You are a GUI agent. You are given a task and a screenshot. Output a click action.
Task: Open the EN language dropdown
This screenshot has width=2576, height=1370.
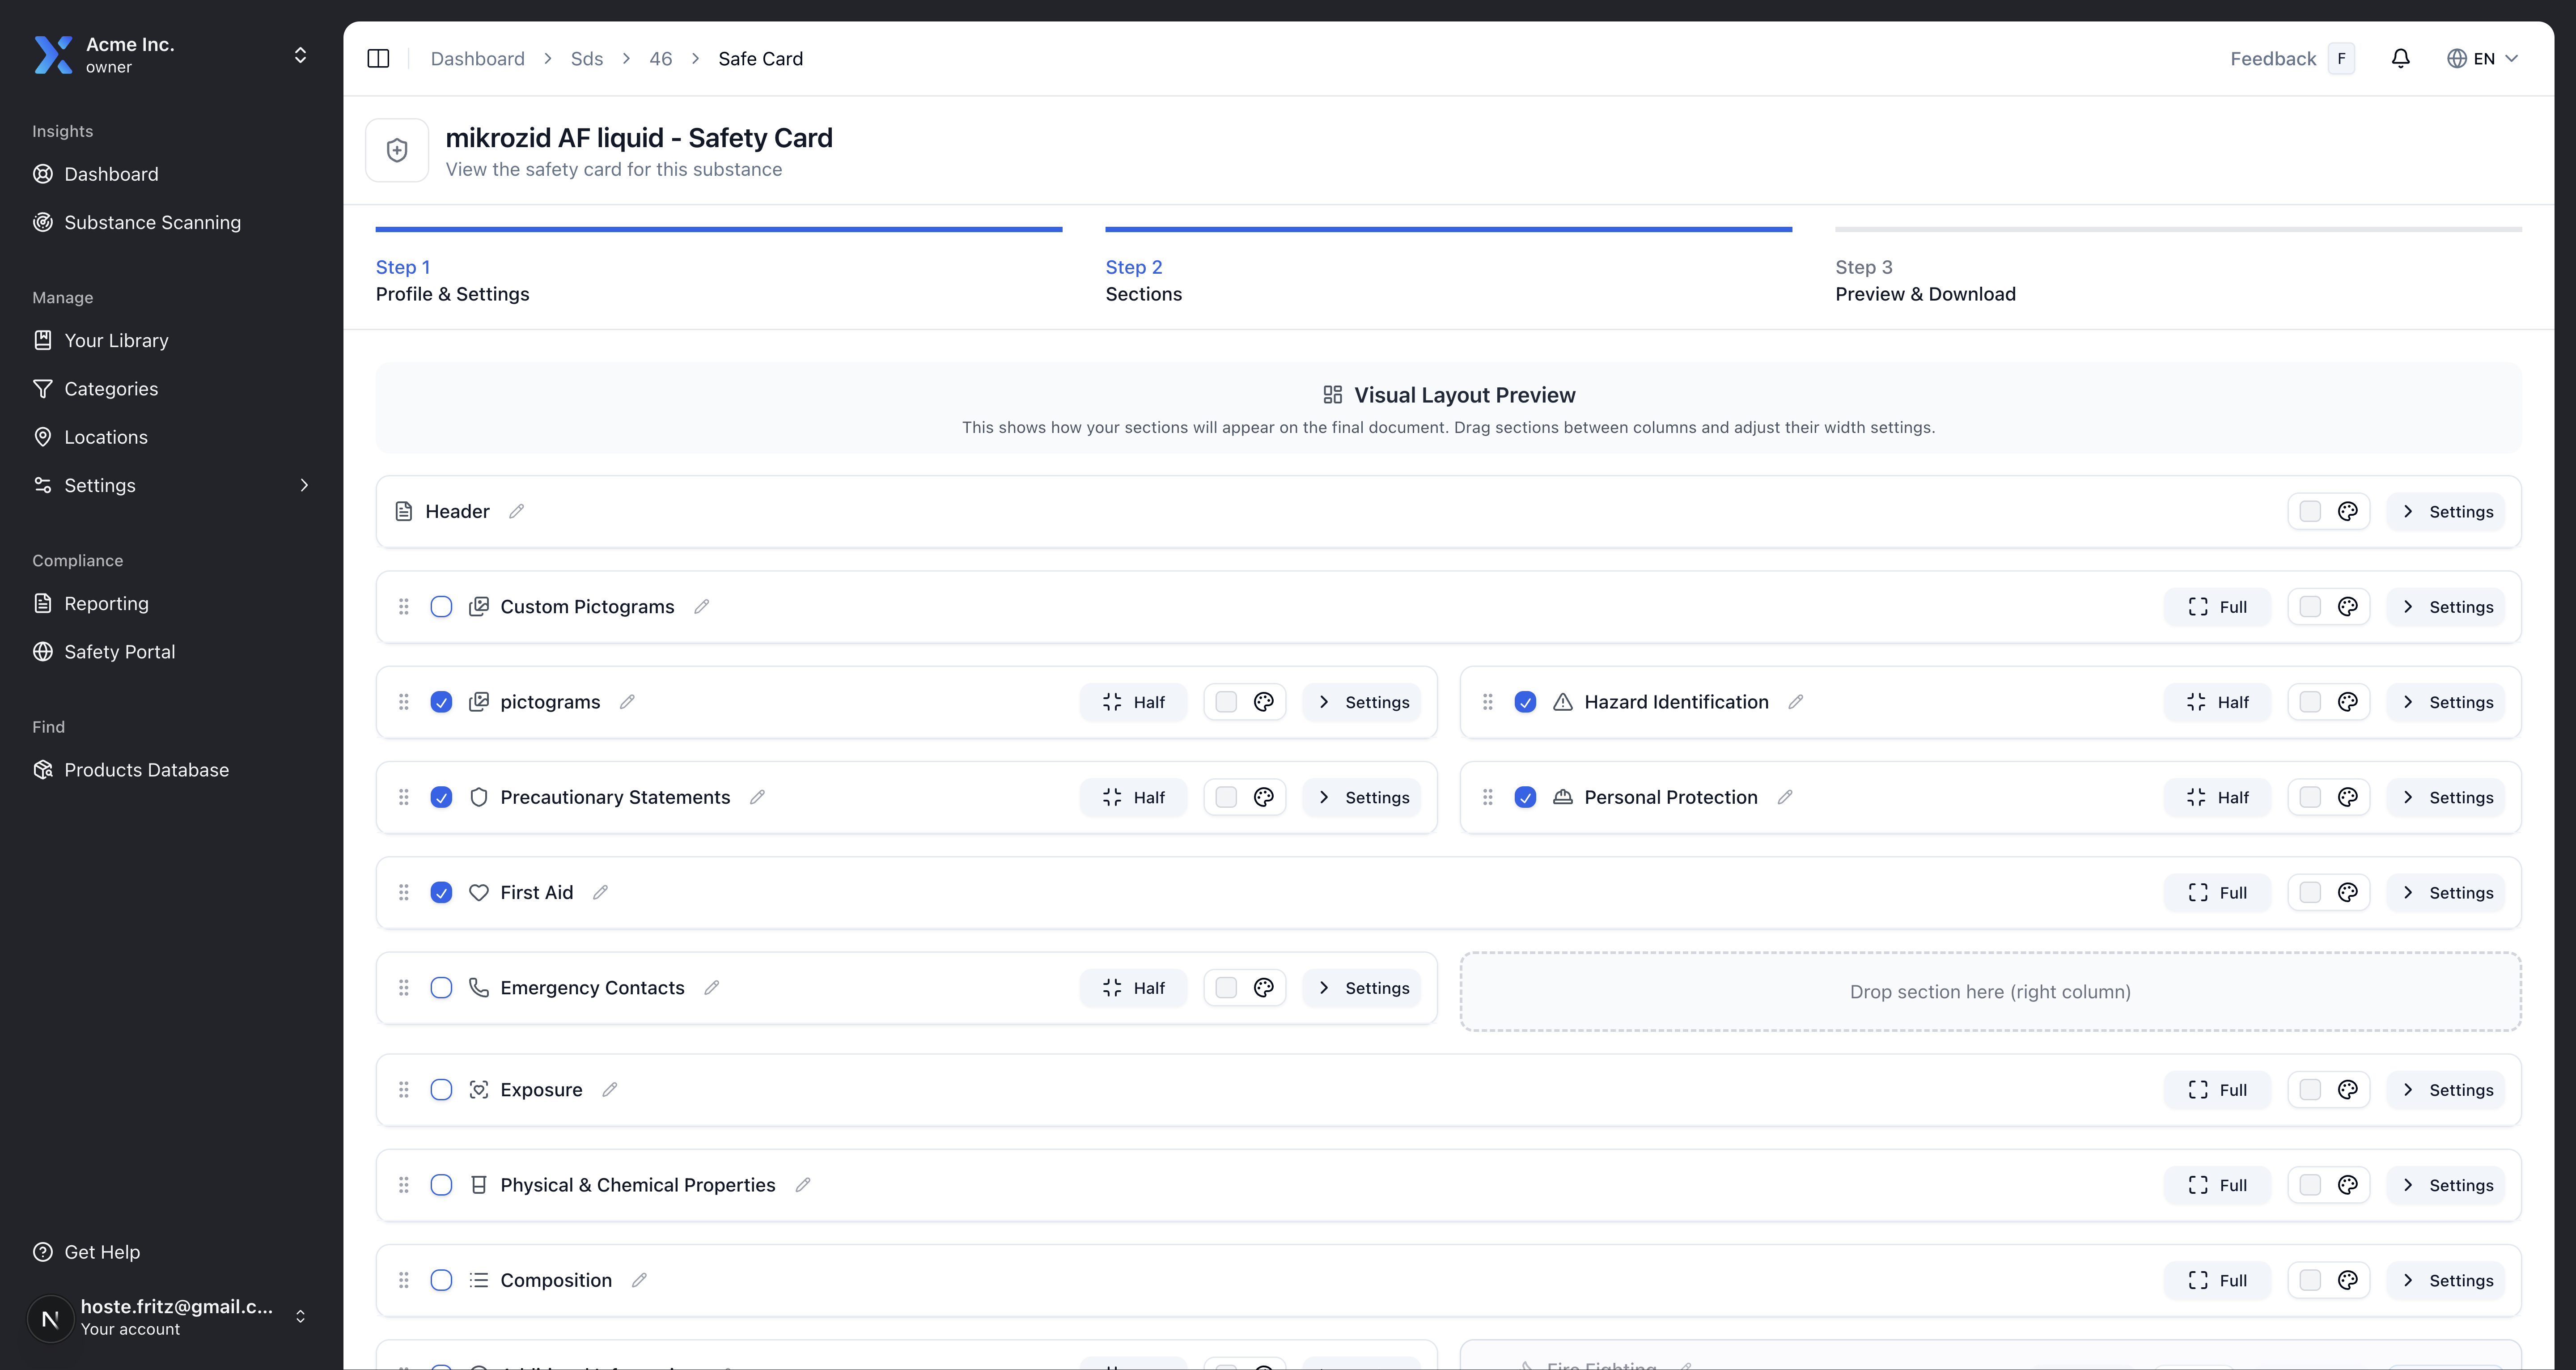(2483, 58)
